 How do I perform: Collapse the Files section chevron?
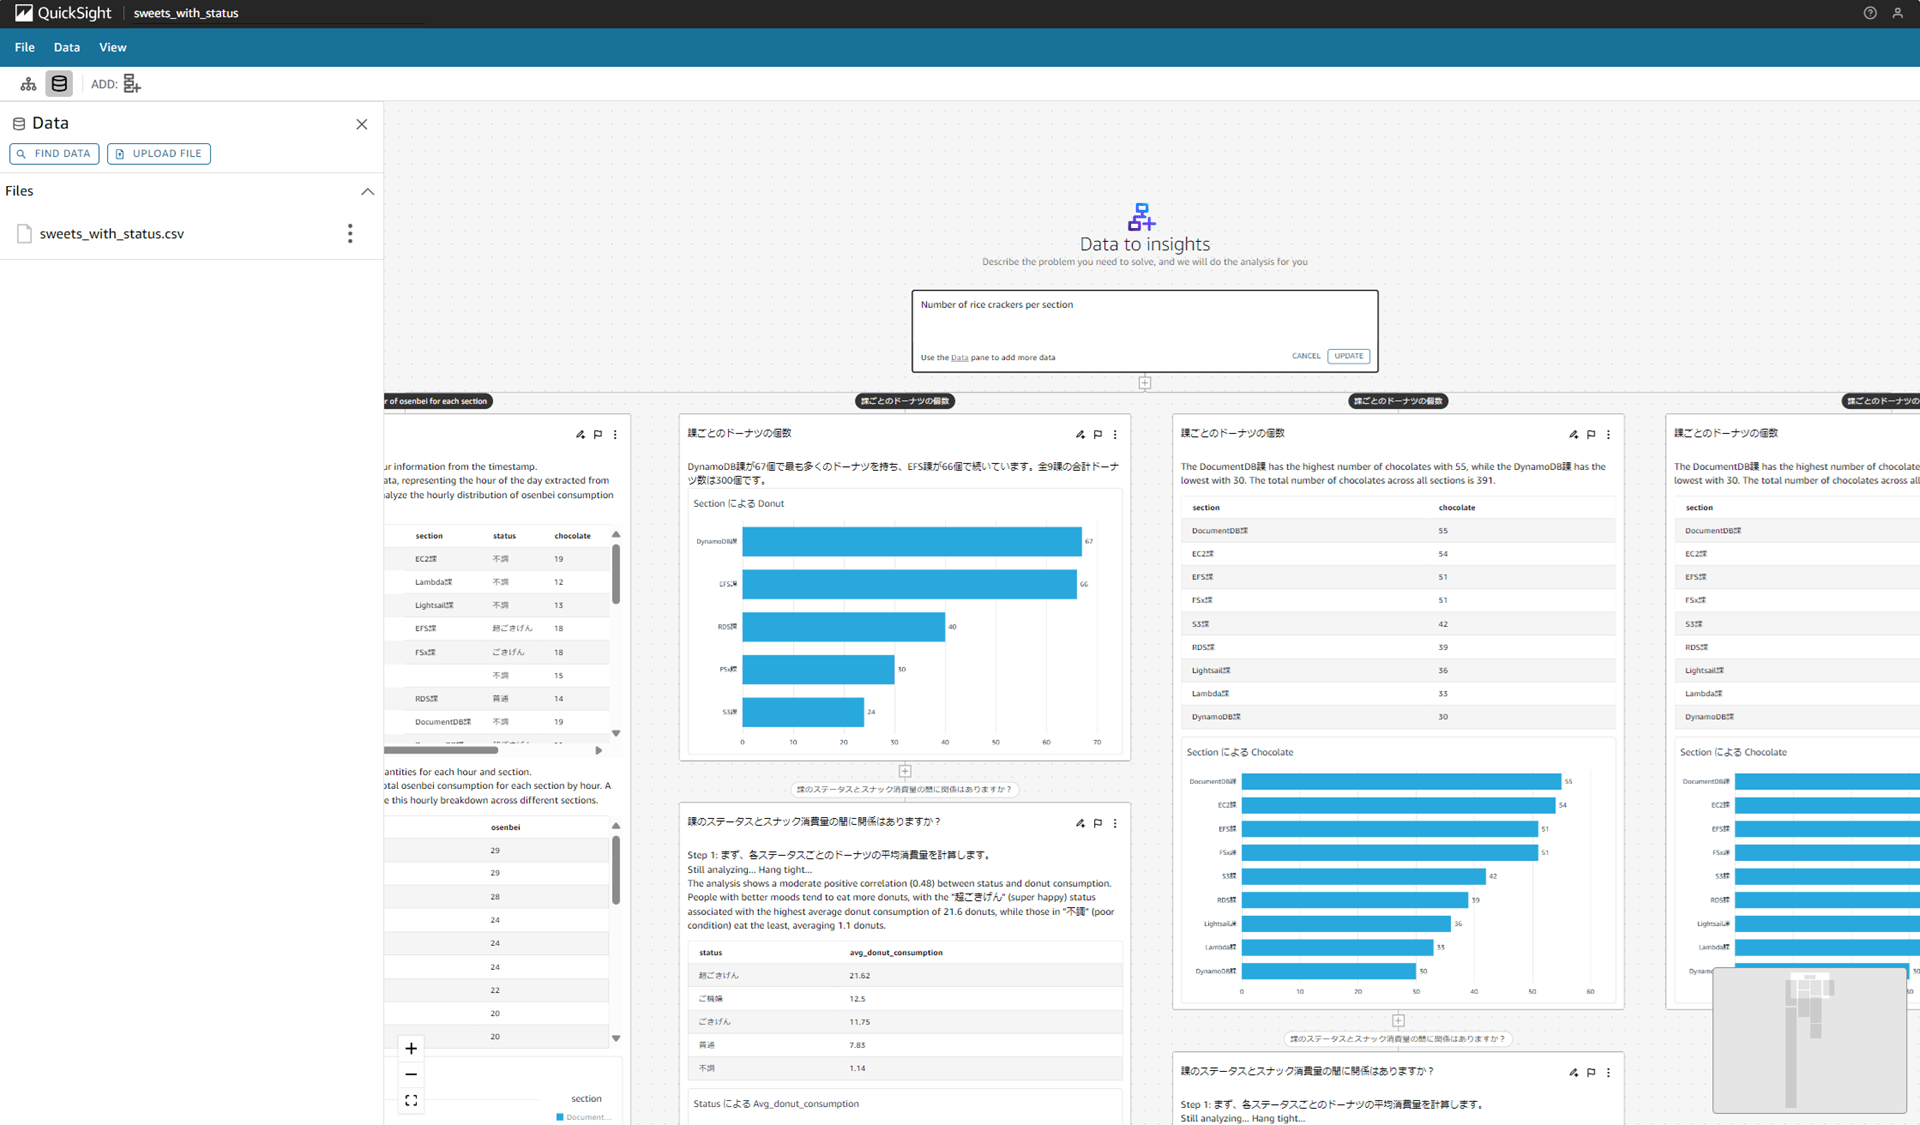coord(367,191)
